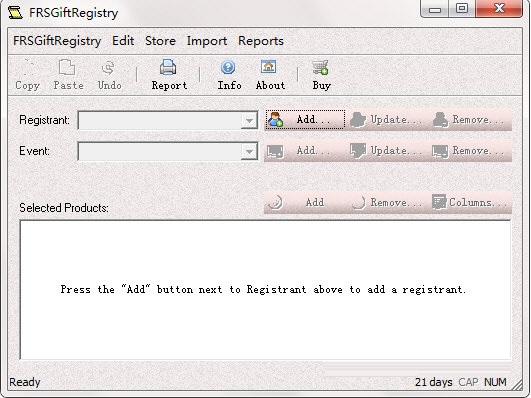Click Add button in Event row
Viewport: 531px width, 398px height.
click(305, 150)
